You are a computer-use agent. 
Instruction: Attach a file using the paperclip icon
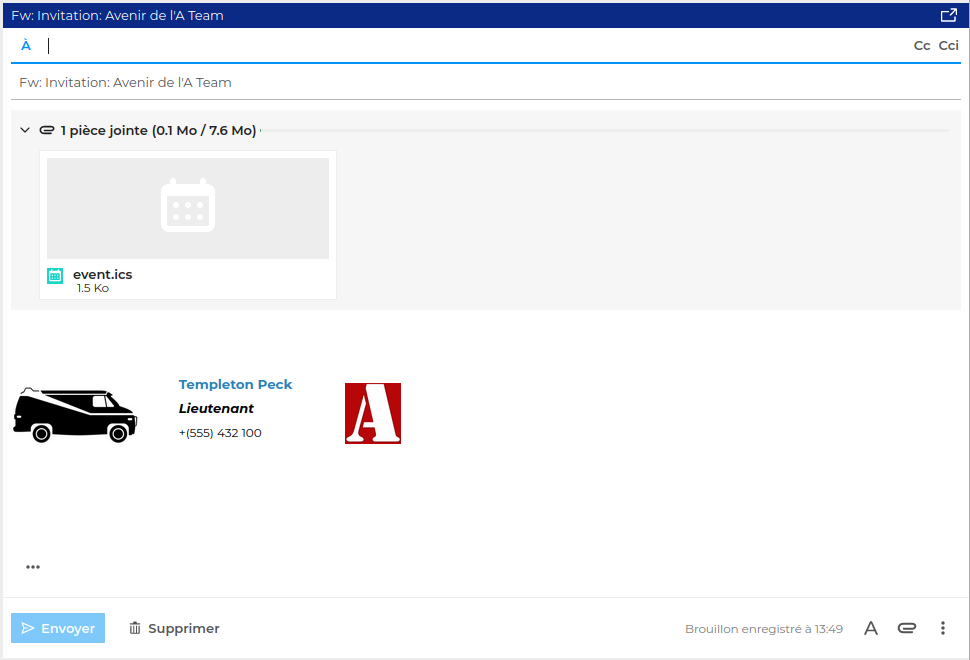point(907,628)
